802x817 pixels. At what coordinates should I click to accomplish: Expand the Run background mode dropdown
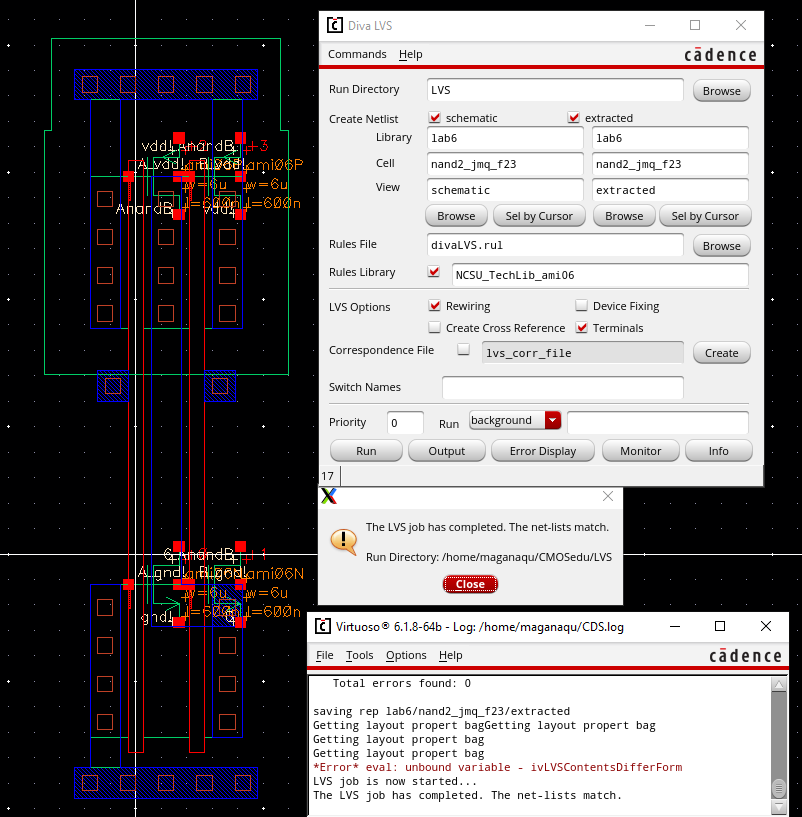click(554, 421)
